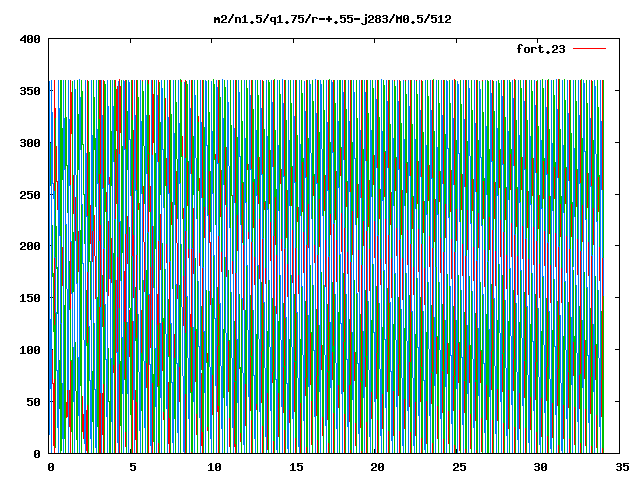The image size is (640, 480).
Task: Click x-axis label 30
Action: pos(540,467)
